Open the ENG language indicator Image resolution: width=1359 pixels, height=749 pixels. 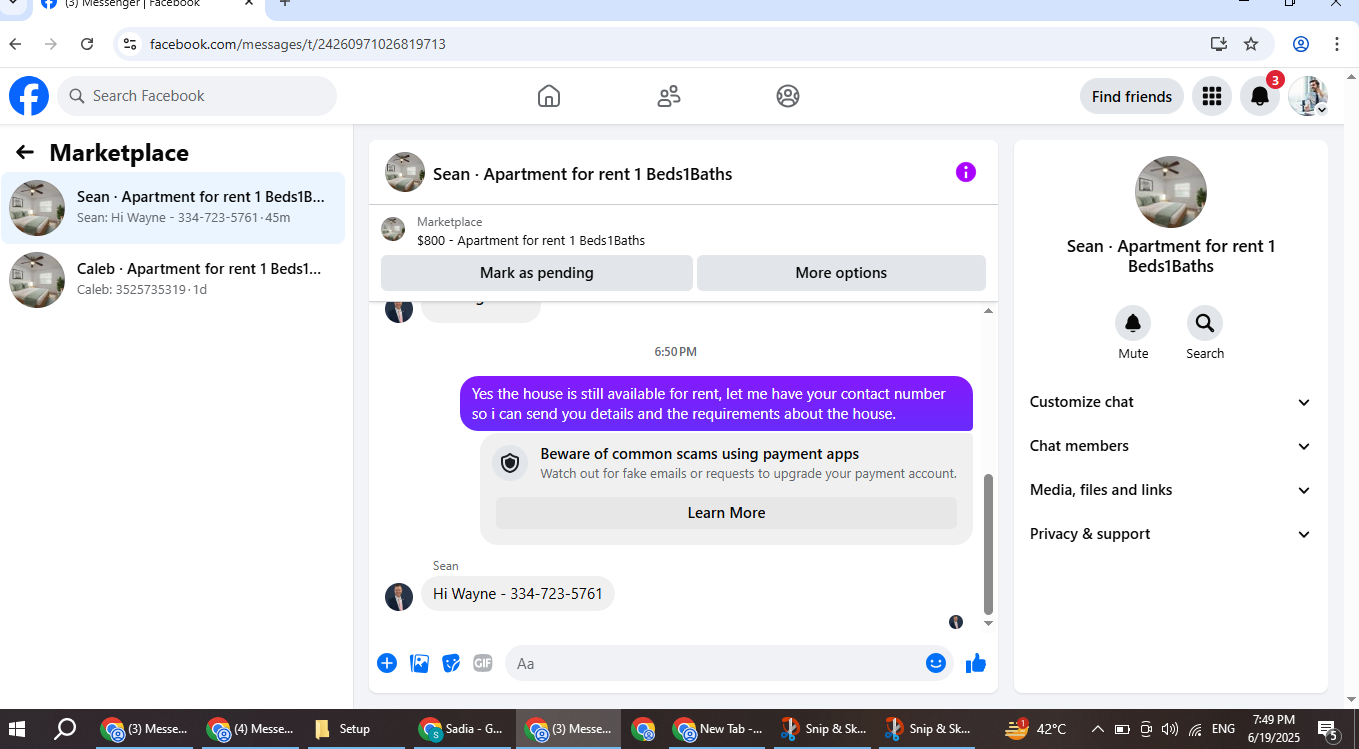point(1223,729)
